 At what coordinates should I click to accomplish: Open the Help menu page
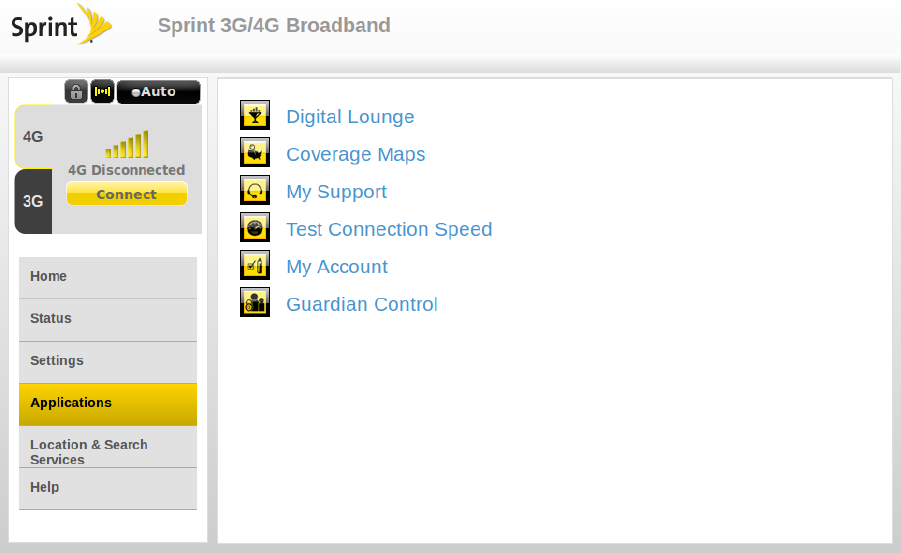(108, 488)
